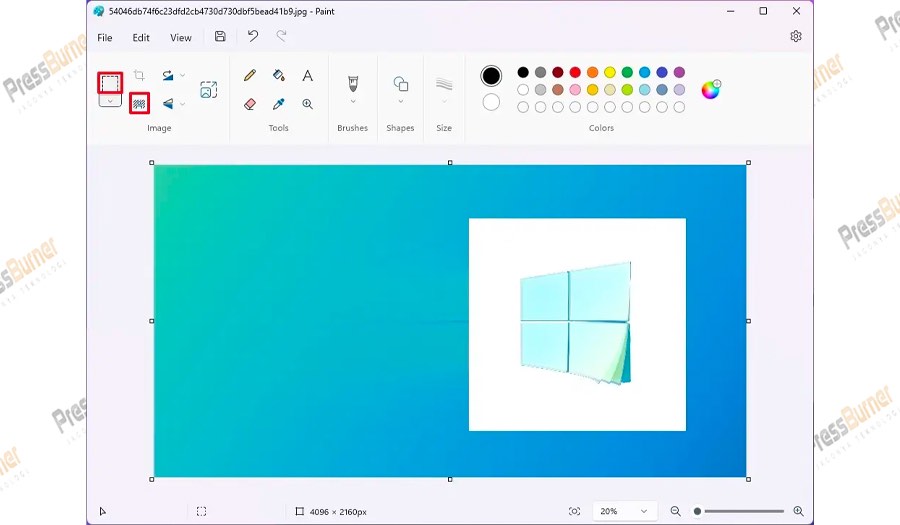This screenshot has width=900, height=525.
Task: Open the File menu
Action: (x=105, y=38)
